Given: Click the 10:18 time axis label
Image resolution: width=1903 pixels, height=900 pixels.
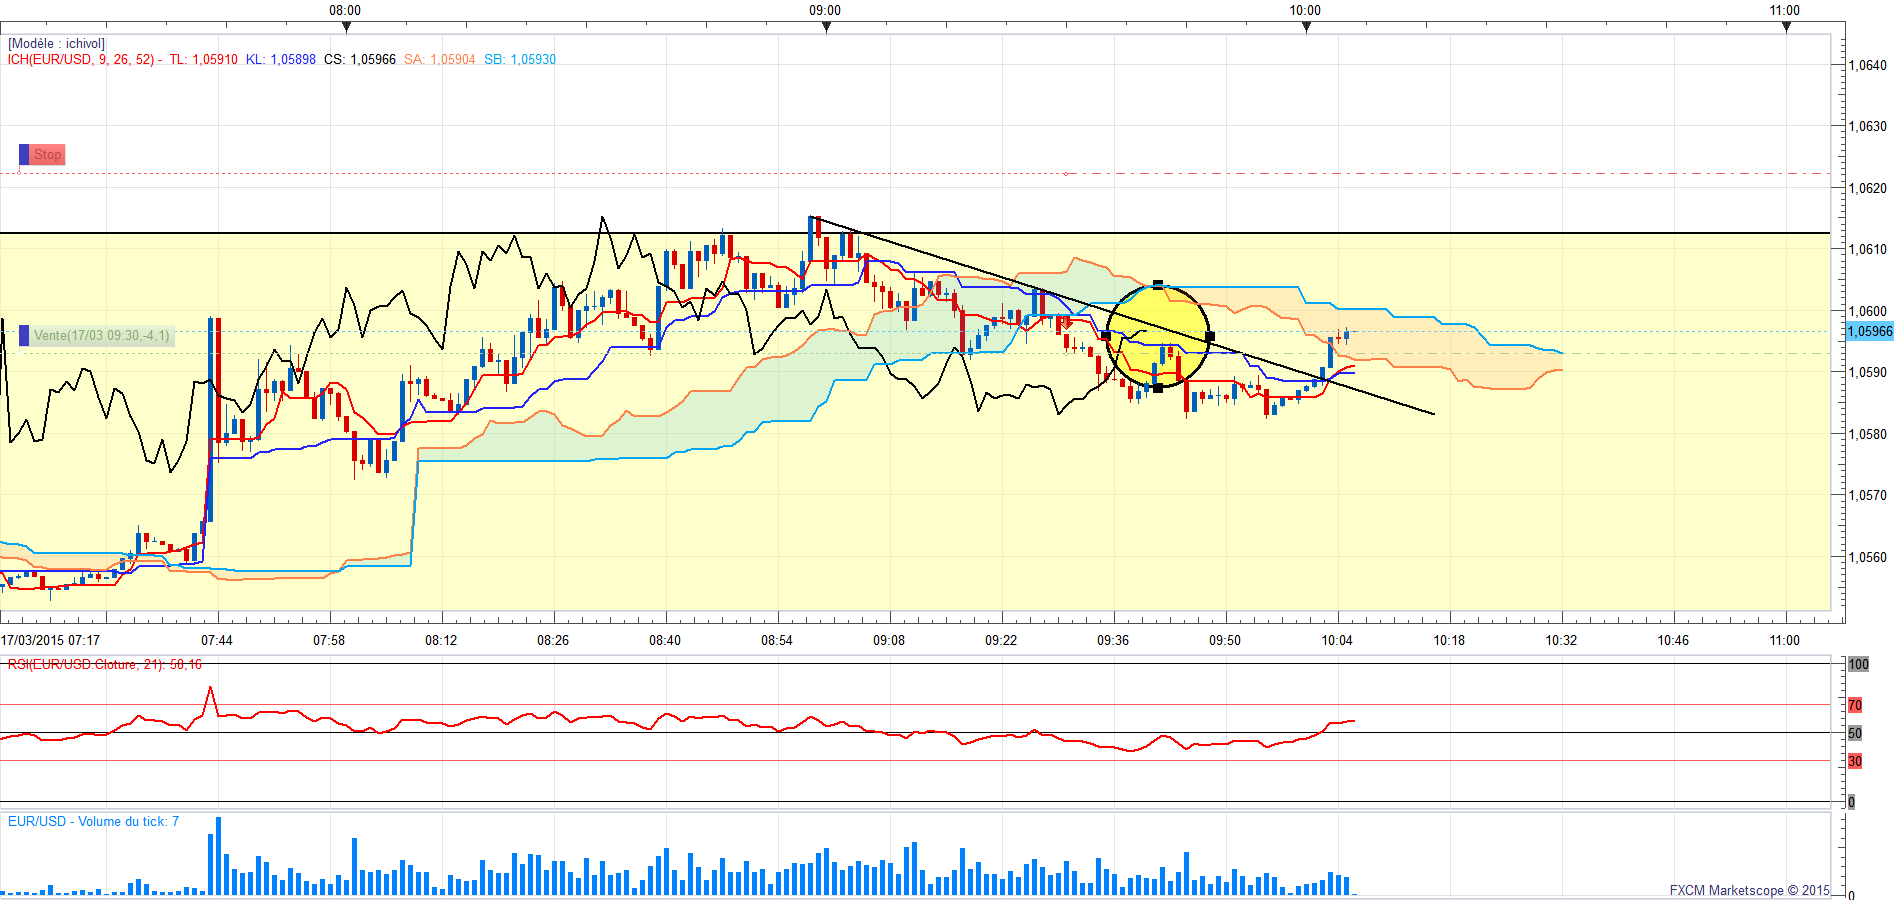Looking at the screenshot, I should coord(1449,640).
